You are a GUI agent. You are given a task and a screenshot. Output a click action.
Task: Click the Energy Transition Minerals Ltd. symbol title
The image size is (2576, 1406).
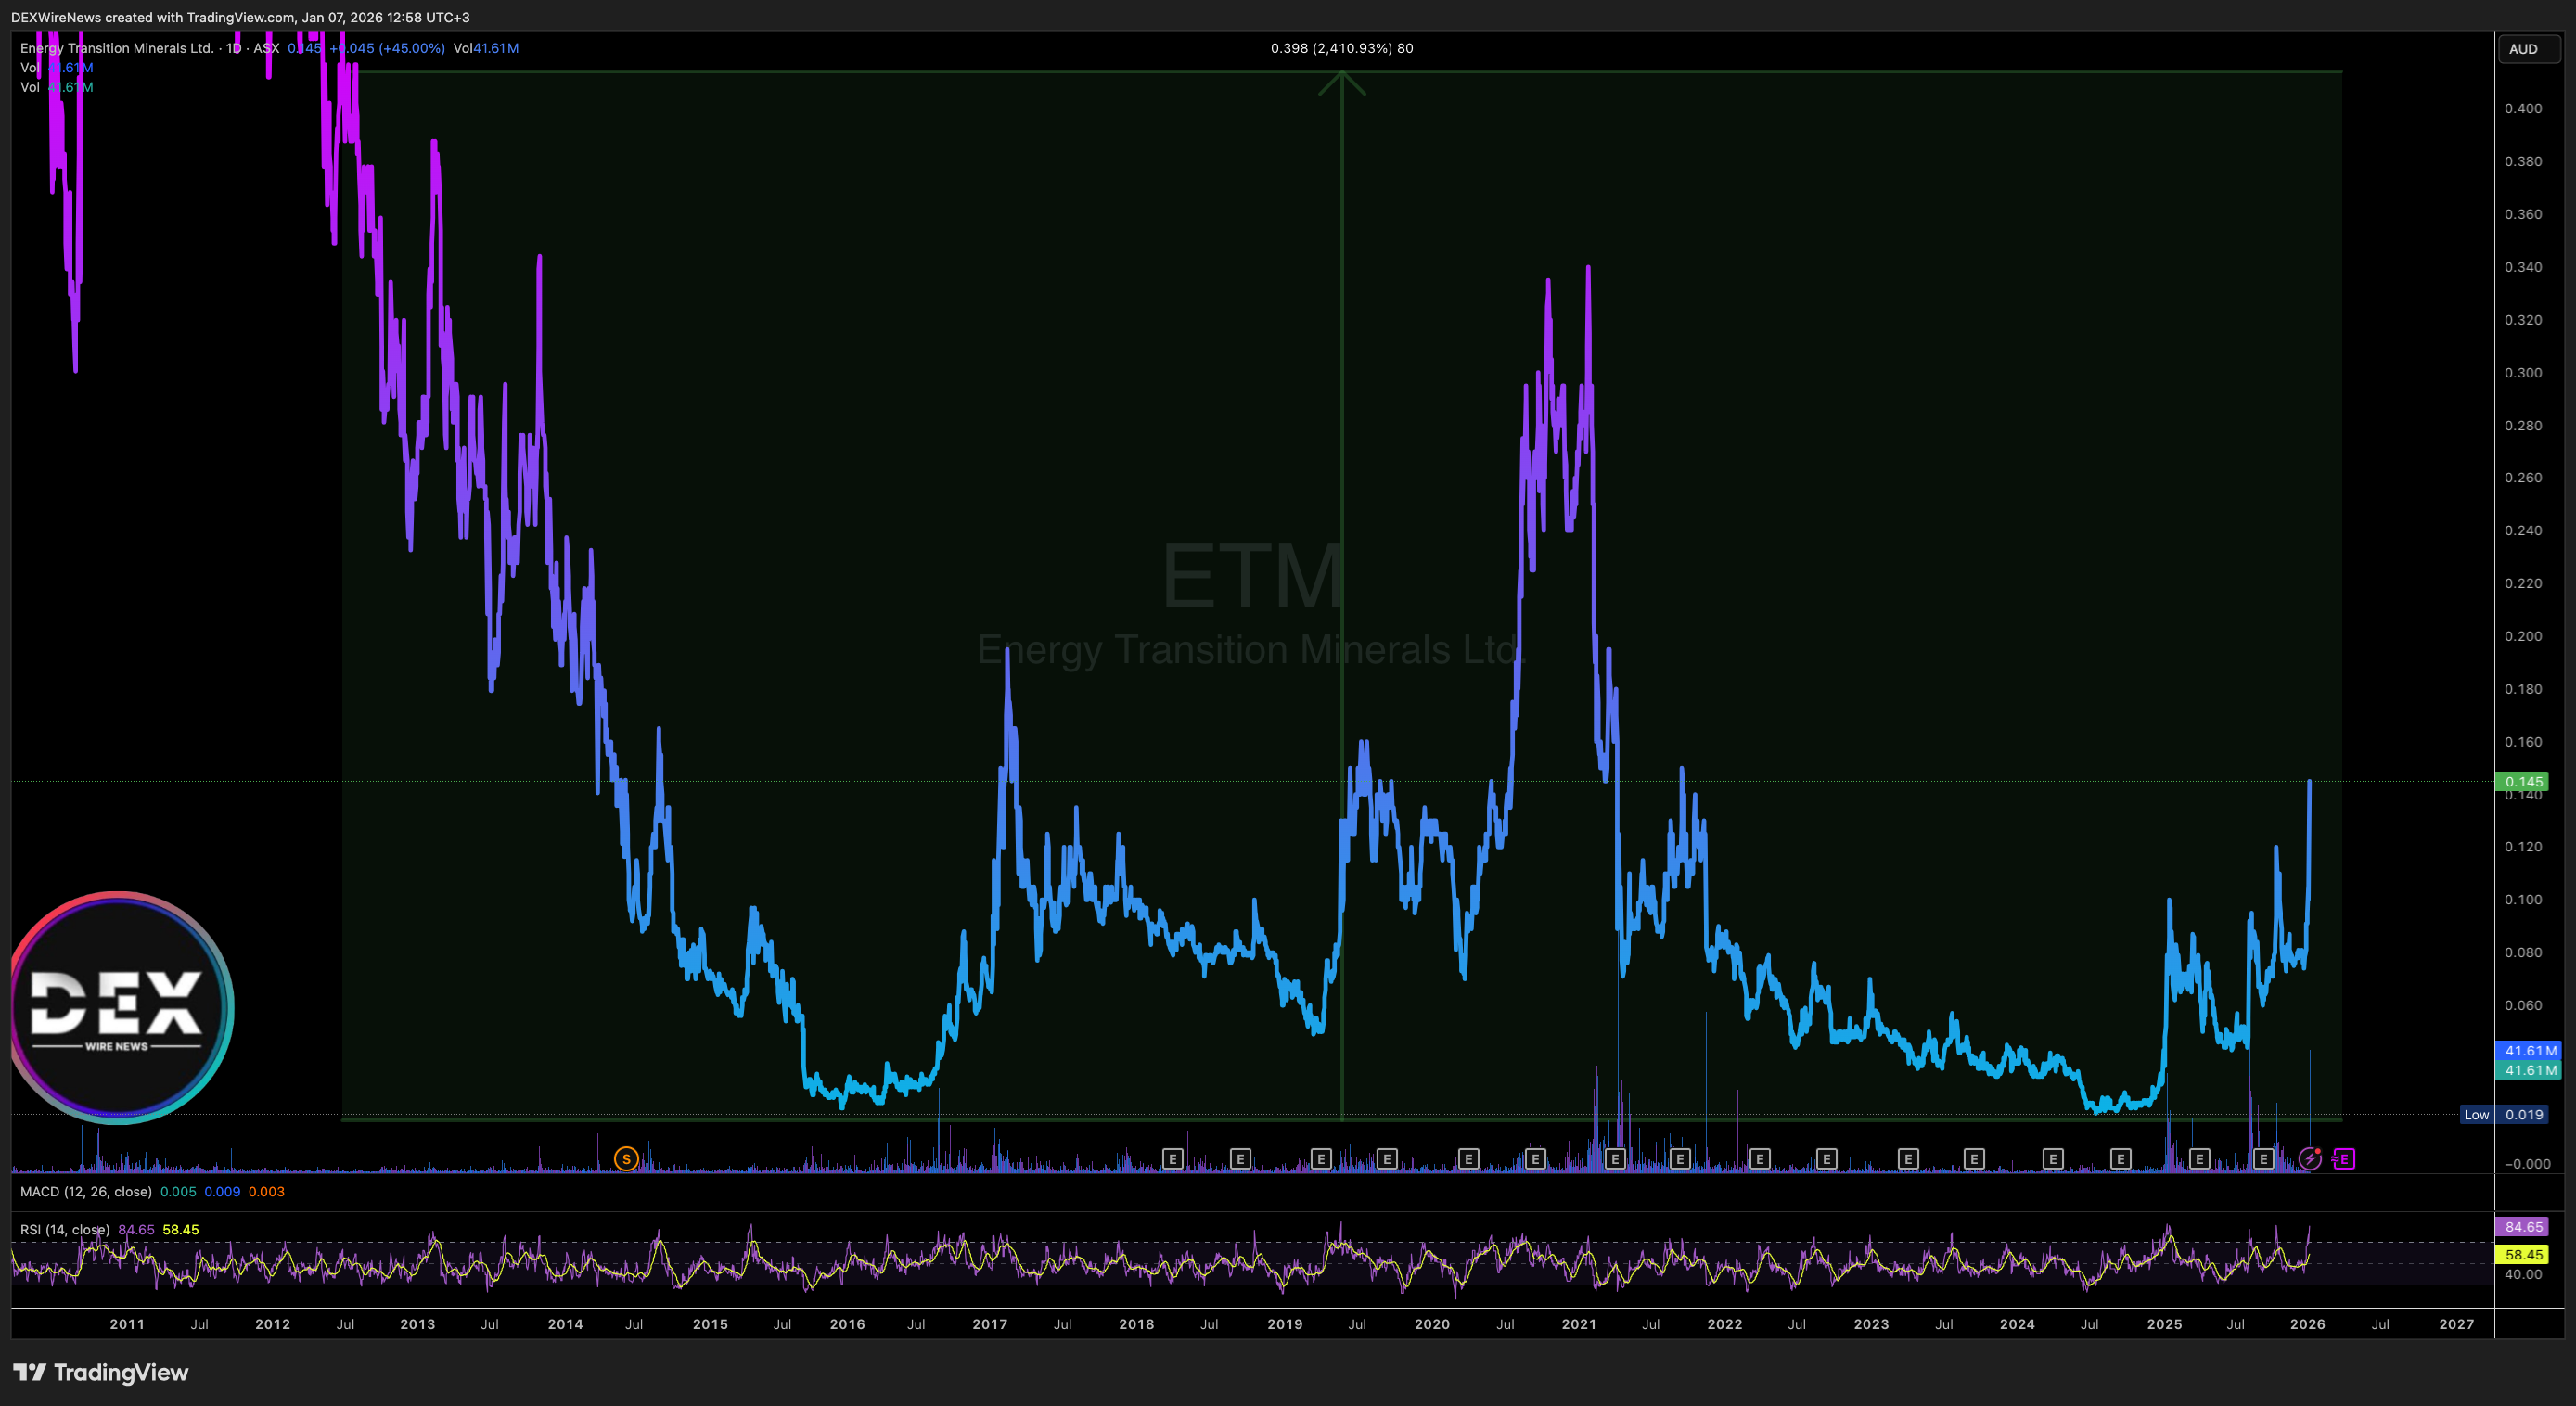pos(117,48)
